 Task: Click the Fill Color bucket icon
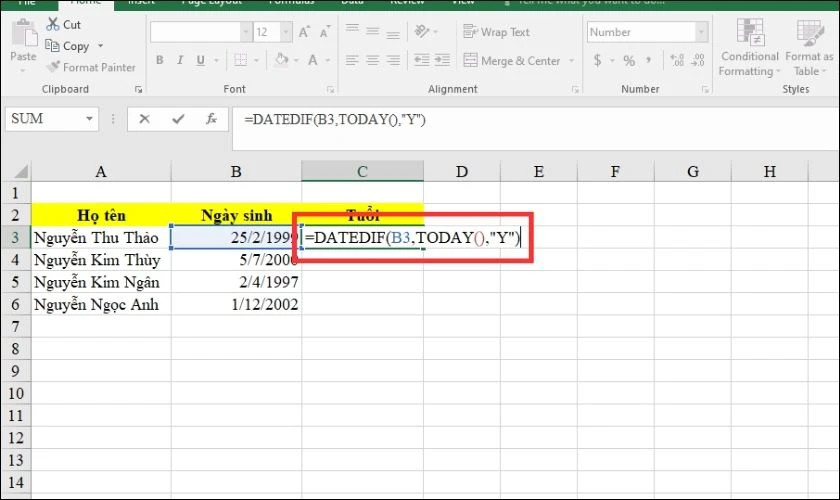click(282, 59)
